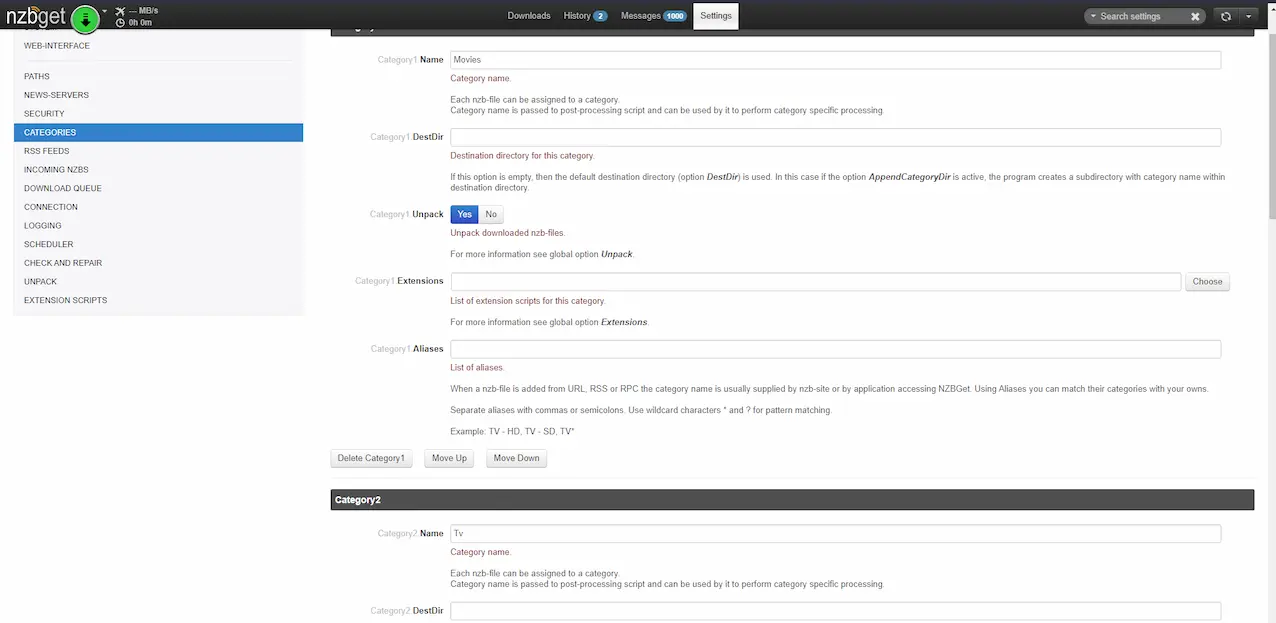
Task: Open the History tab
Action: click(585, 16)
